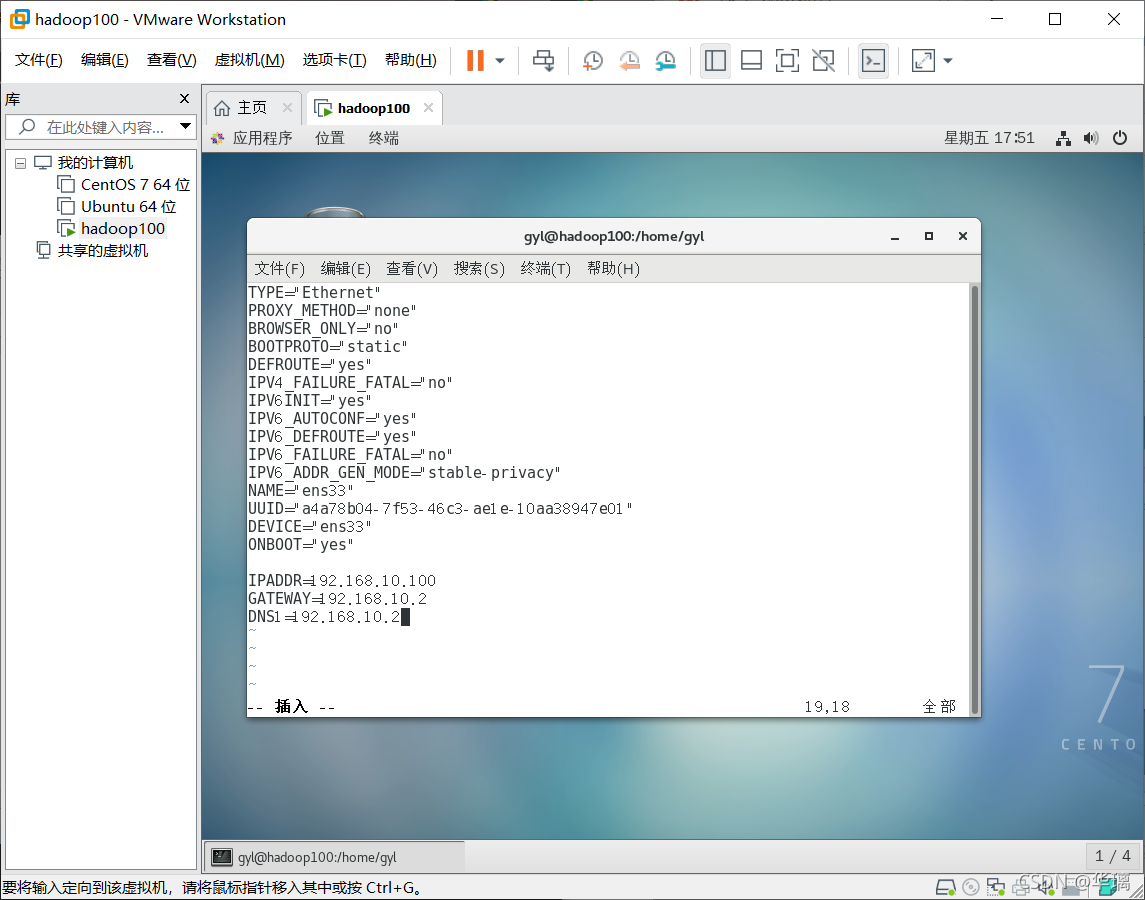Open VMware 文件(F) menu
Image resolution: width=1145 pixels, height=900 pixels.
pos(39,60)
